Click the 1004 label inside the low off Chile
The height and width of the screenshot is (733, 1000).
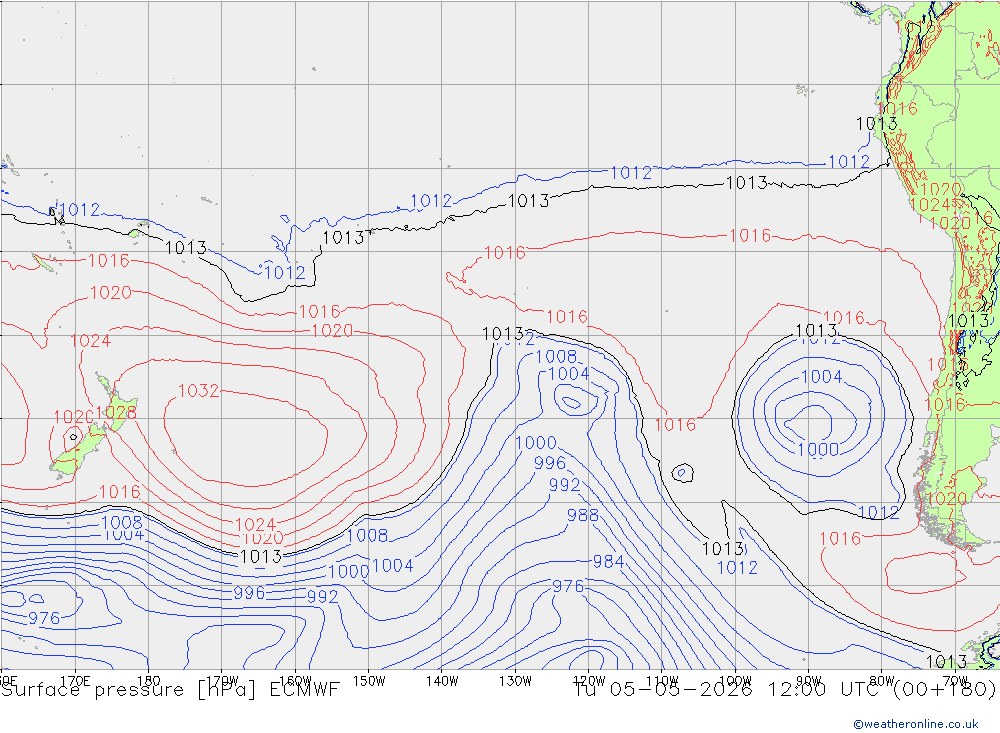click(821, 376)
